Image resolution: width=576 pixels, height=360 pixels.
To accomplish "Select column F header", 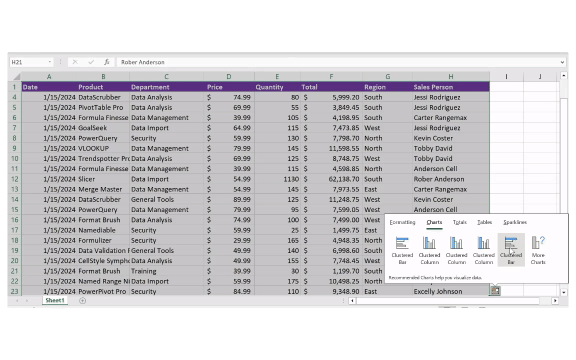I will [331, 77].
